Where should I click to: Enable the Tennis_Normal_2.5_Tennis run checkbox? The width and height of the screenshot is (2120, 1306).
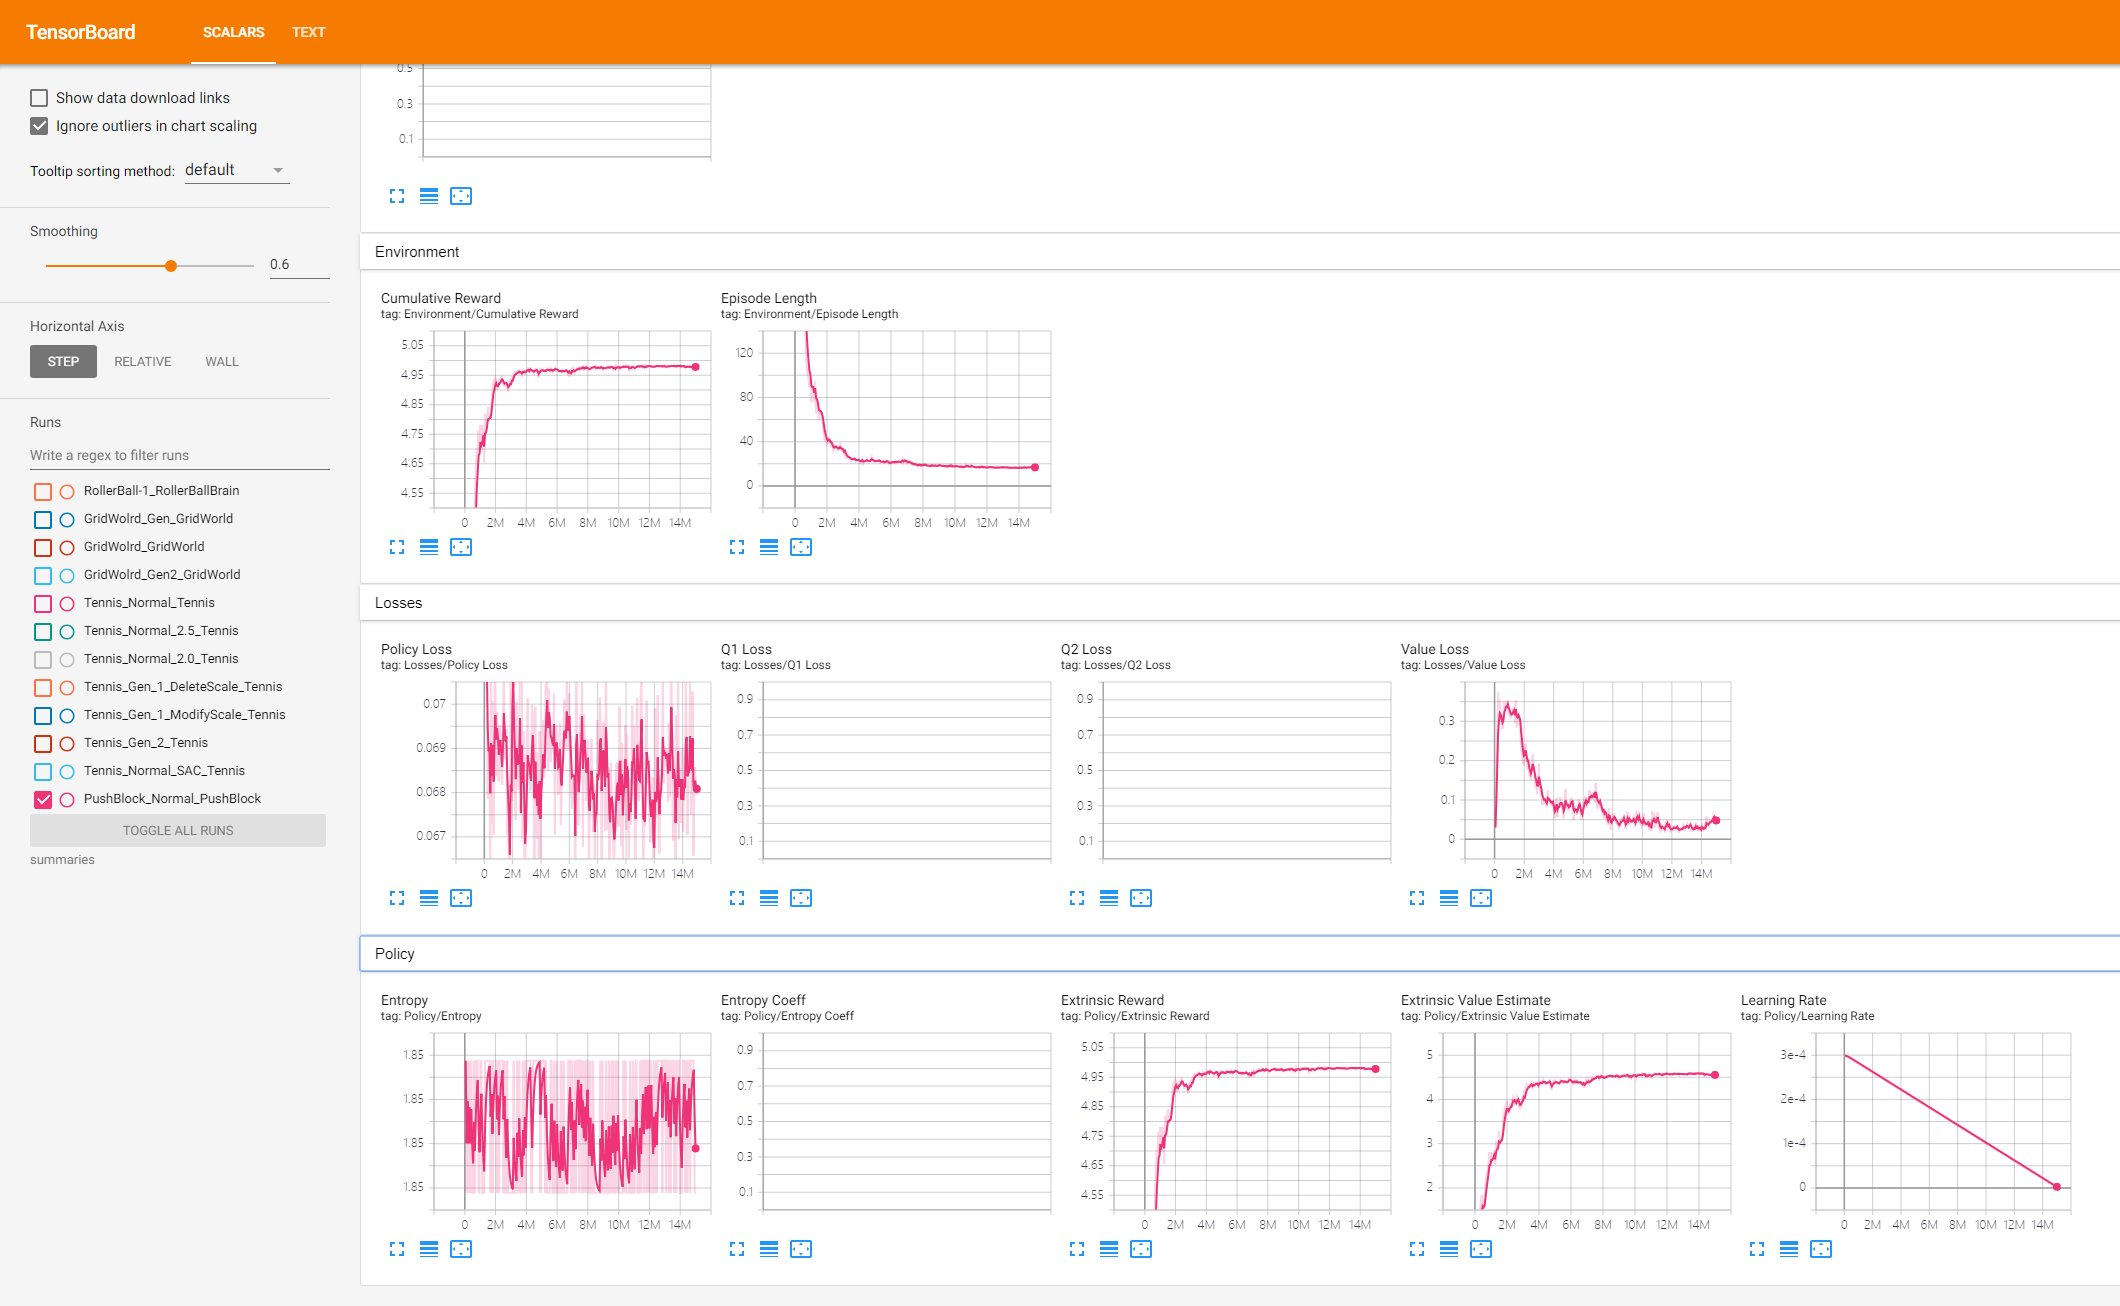point(43,631)
